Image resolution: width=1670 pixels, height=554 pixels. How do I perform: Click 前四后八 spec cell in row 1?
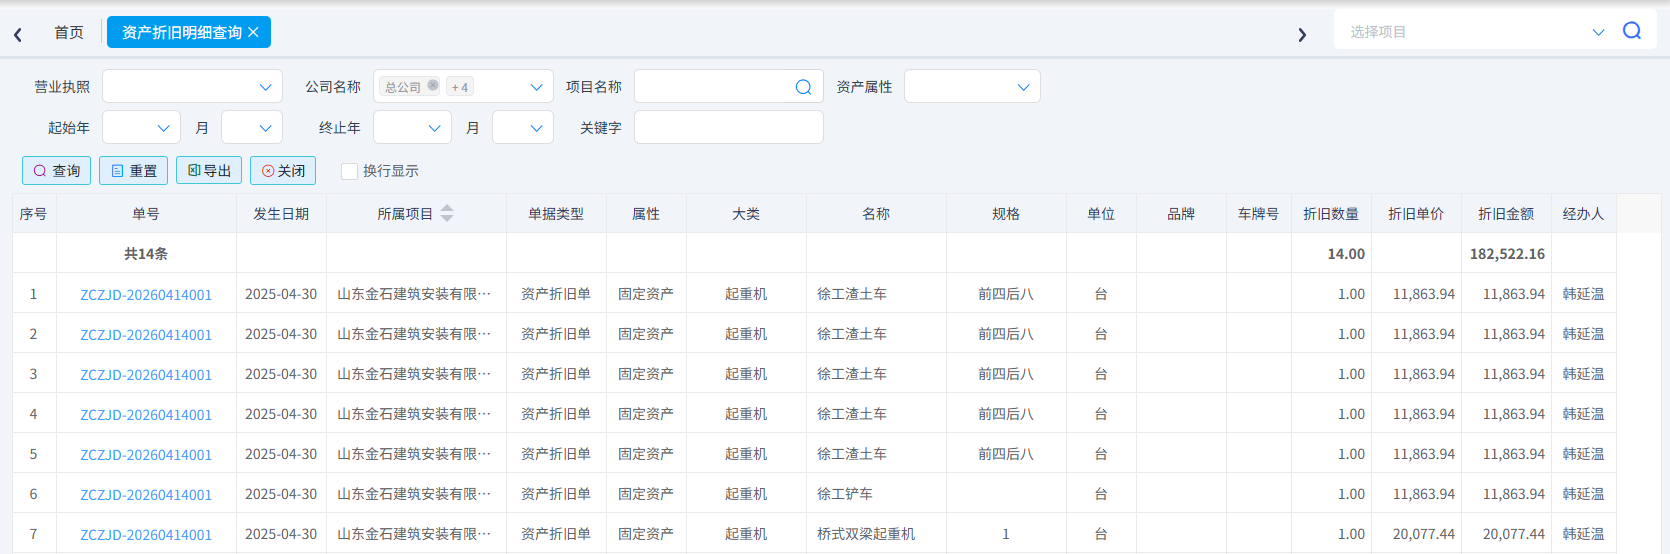pyautogui.click(x=1006, y=294)
